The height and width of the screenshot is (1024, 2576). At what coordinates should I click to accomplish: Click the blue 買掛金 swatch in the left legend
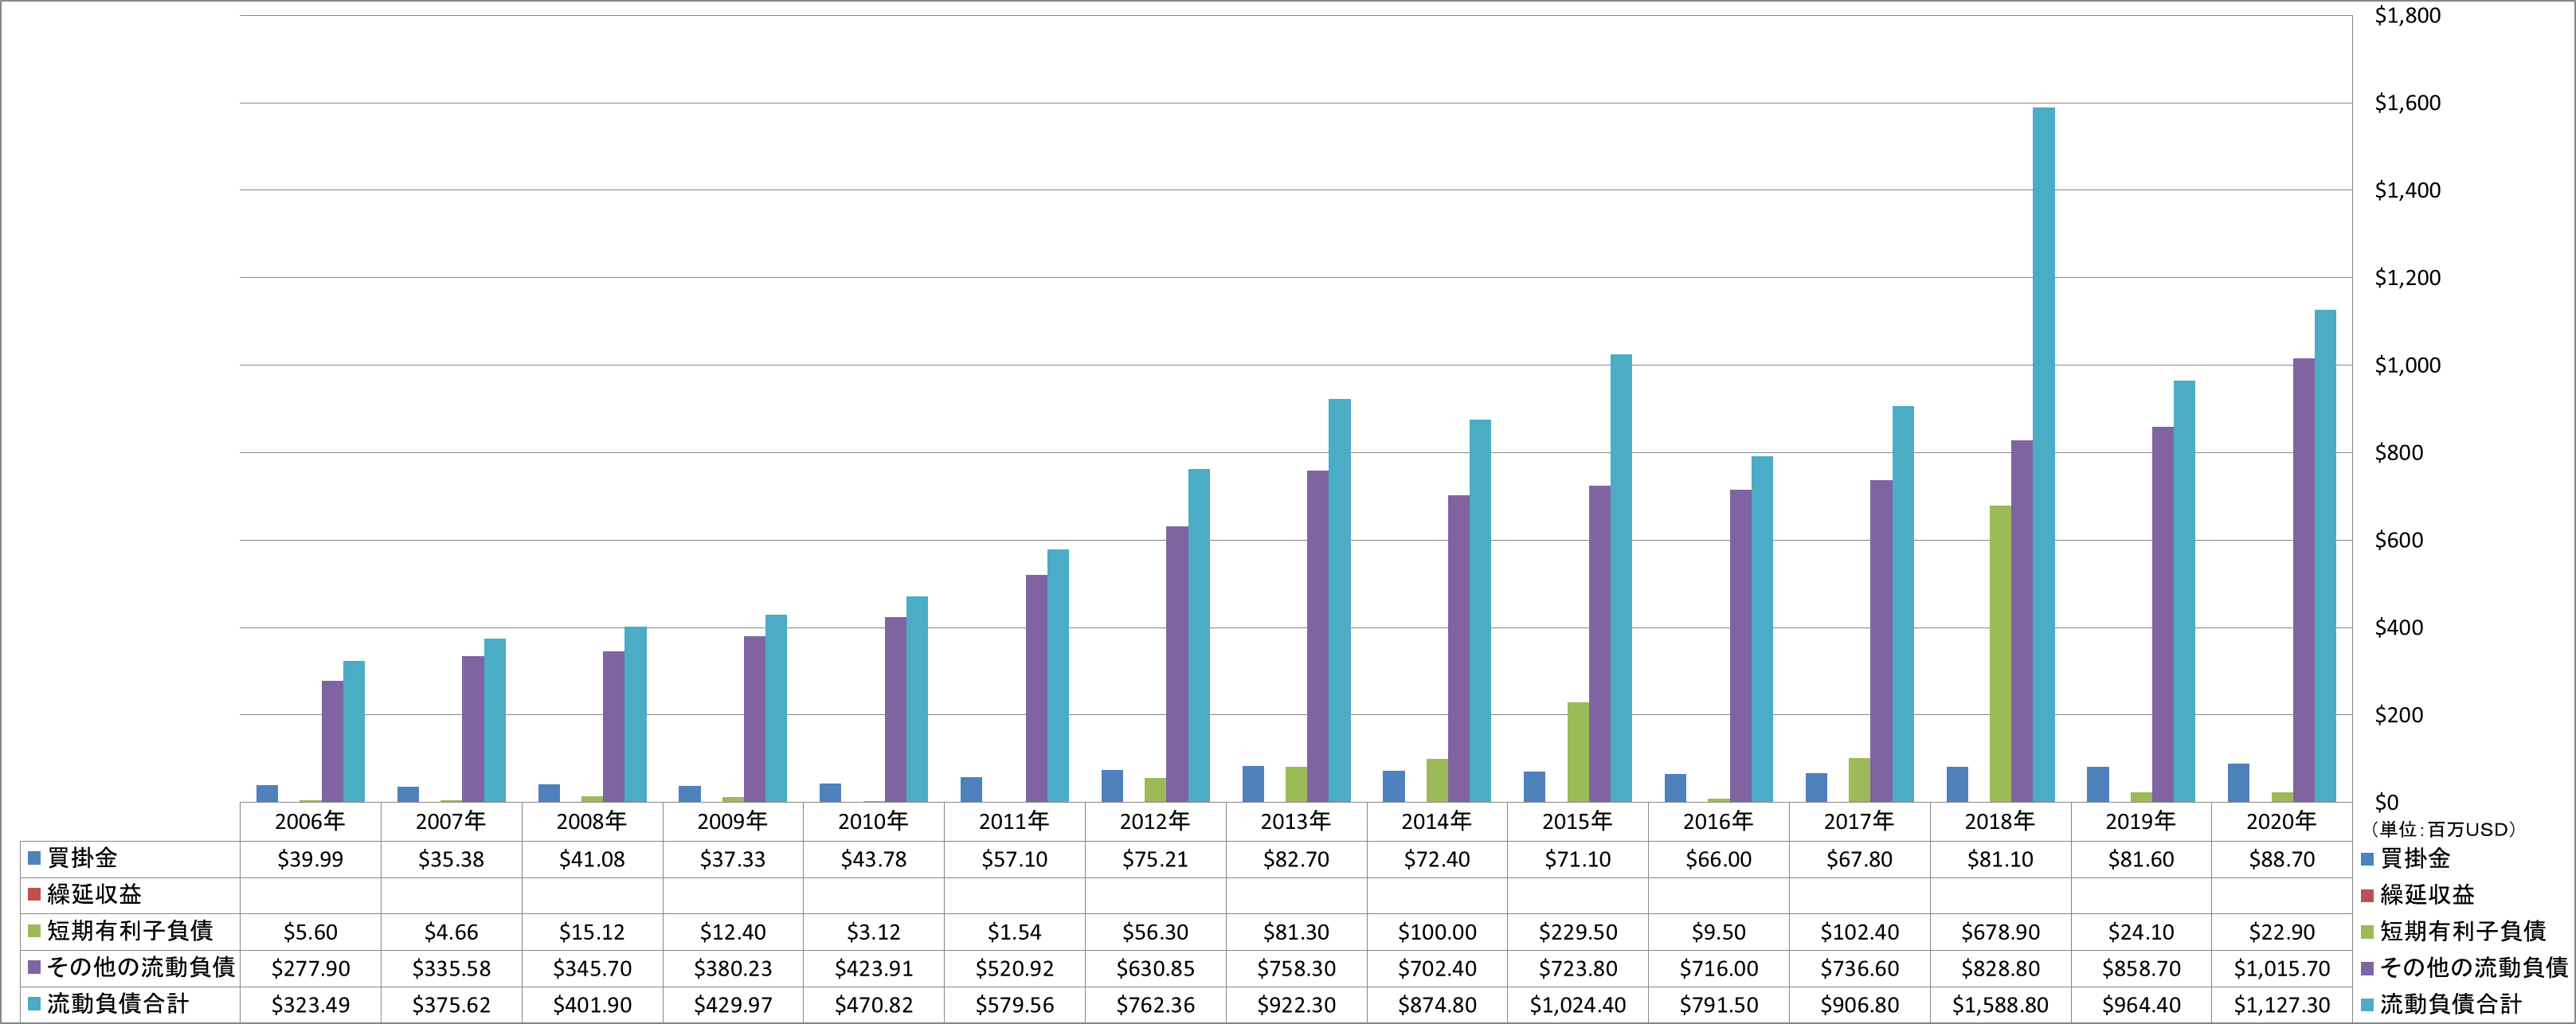34,858
